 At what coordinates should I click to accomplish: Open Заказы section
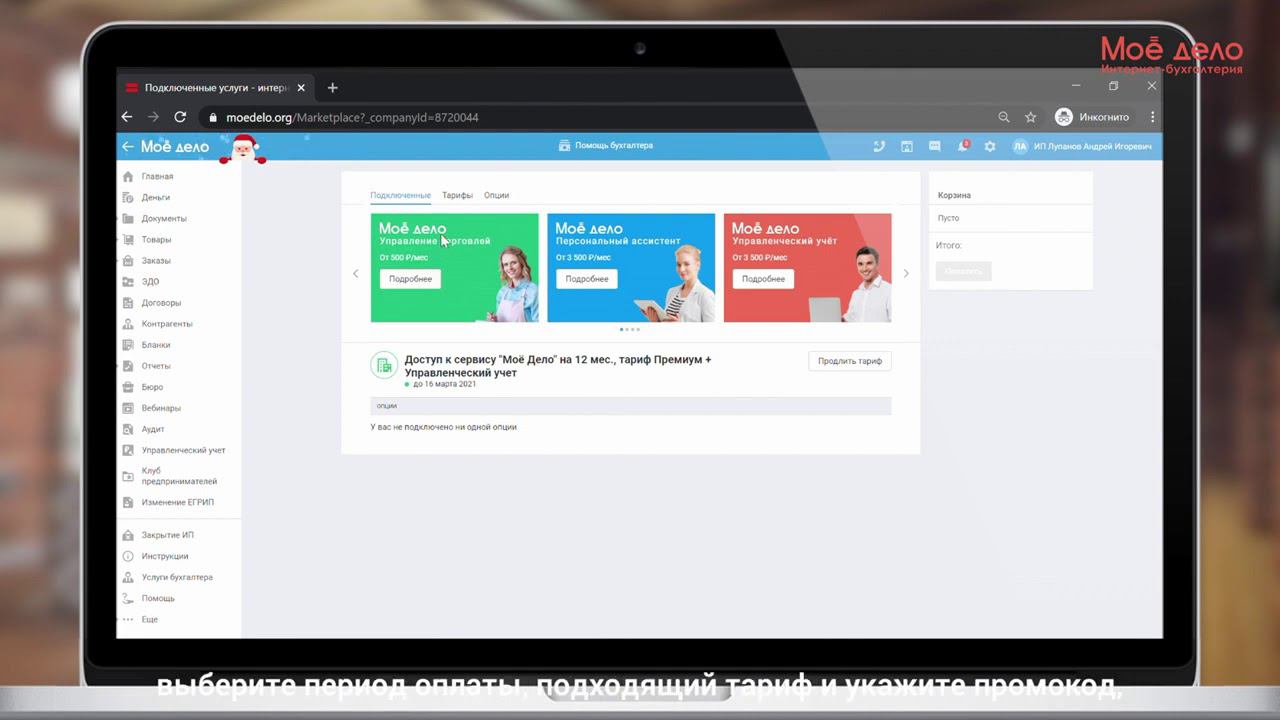click(x=156, y=260)
